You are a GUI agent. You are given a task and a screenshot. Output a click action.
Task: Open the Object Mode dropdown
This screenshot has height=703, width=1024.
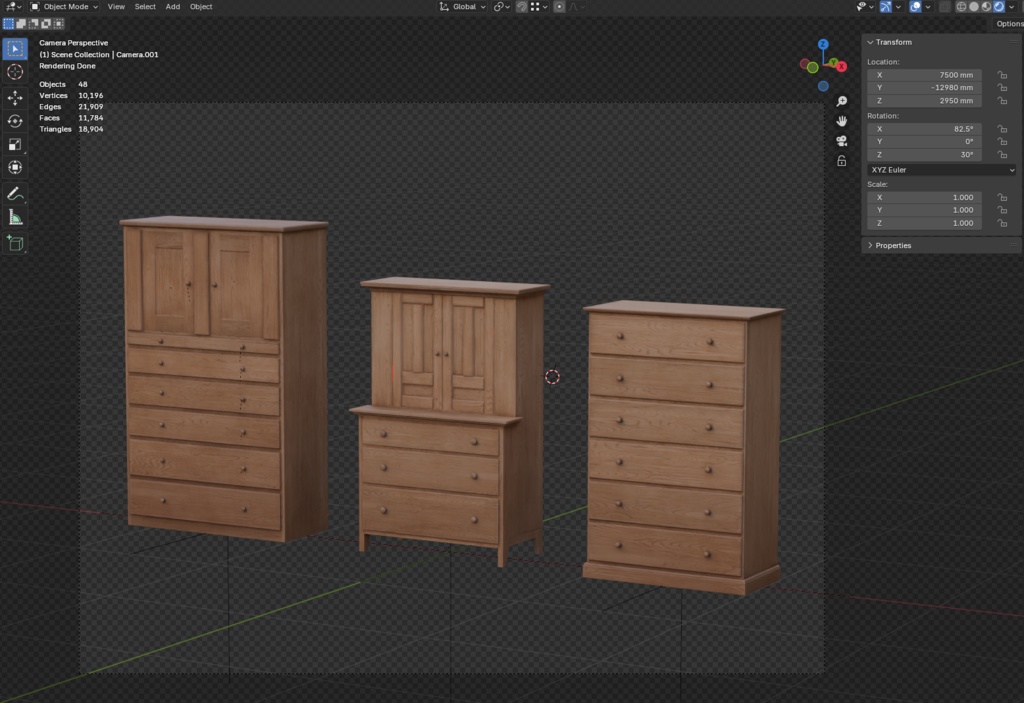click(64, 7)
